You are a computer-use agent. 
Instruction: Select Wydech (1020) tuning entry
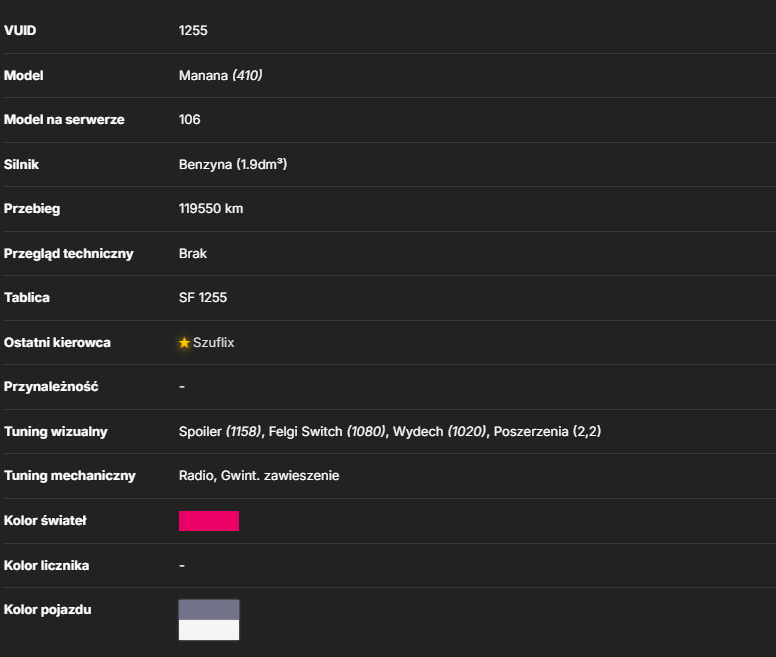point(439,431)
